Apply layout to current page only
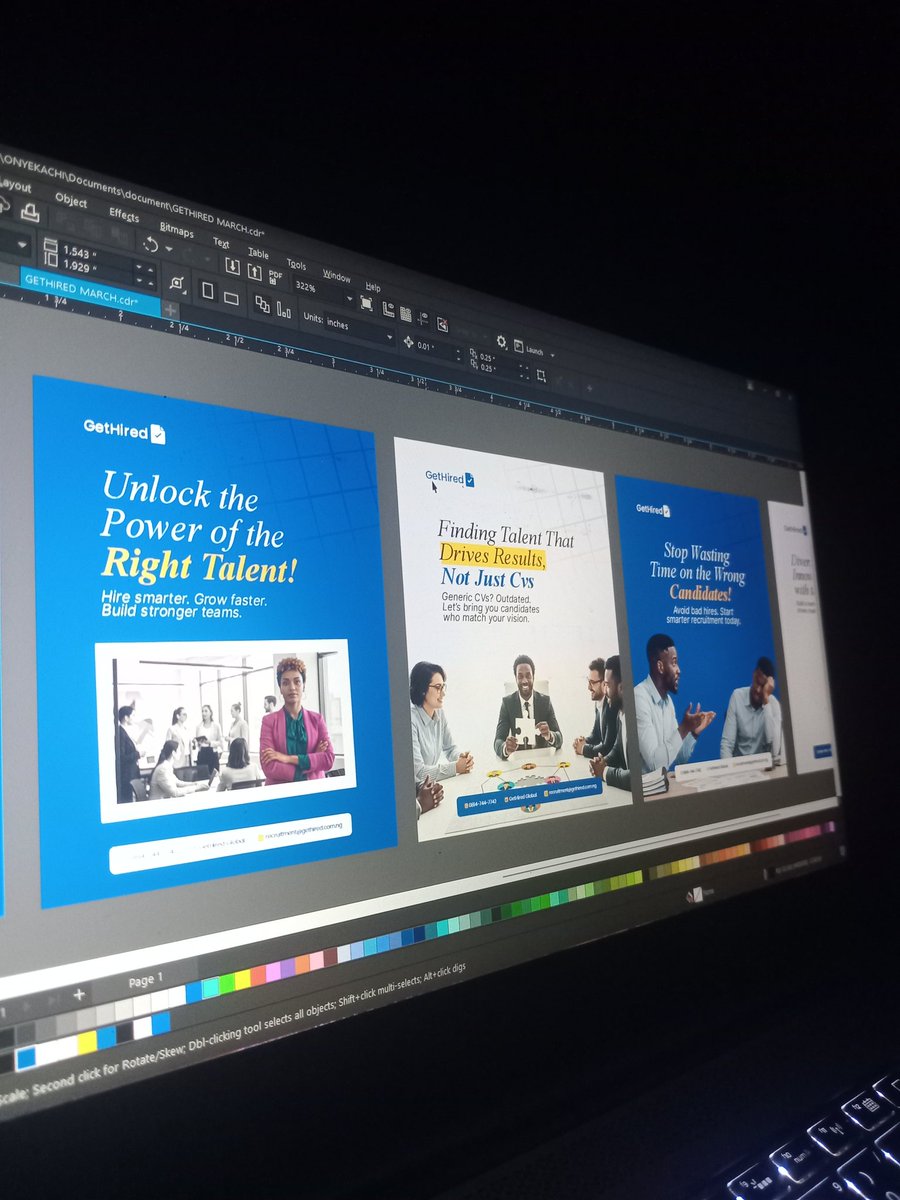 [x=284, y=310]
